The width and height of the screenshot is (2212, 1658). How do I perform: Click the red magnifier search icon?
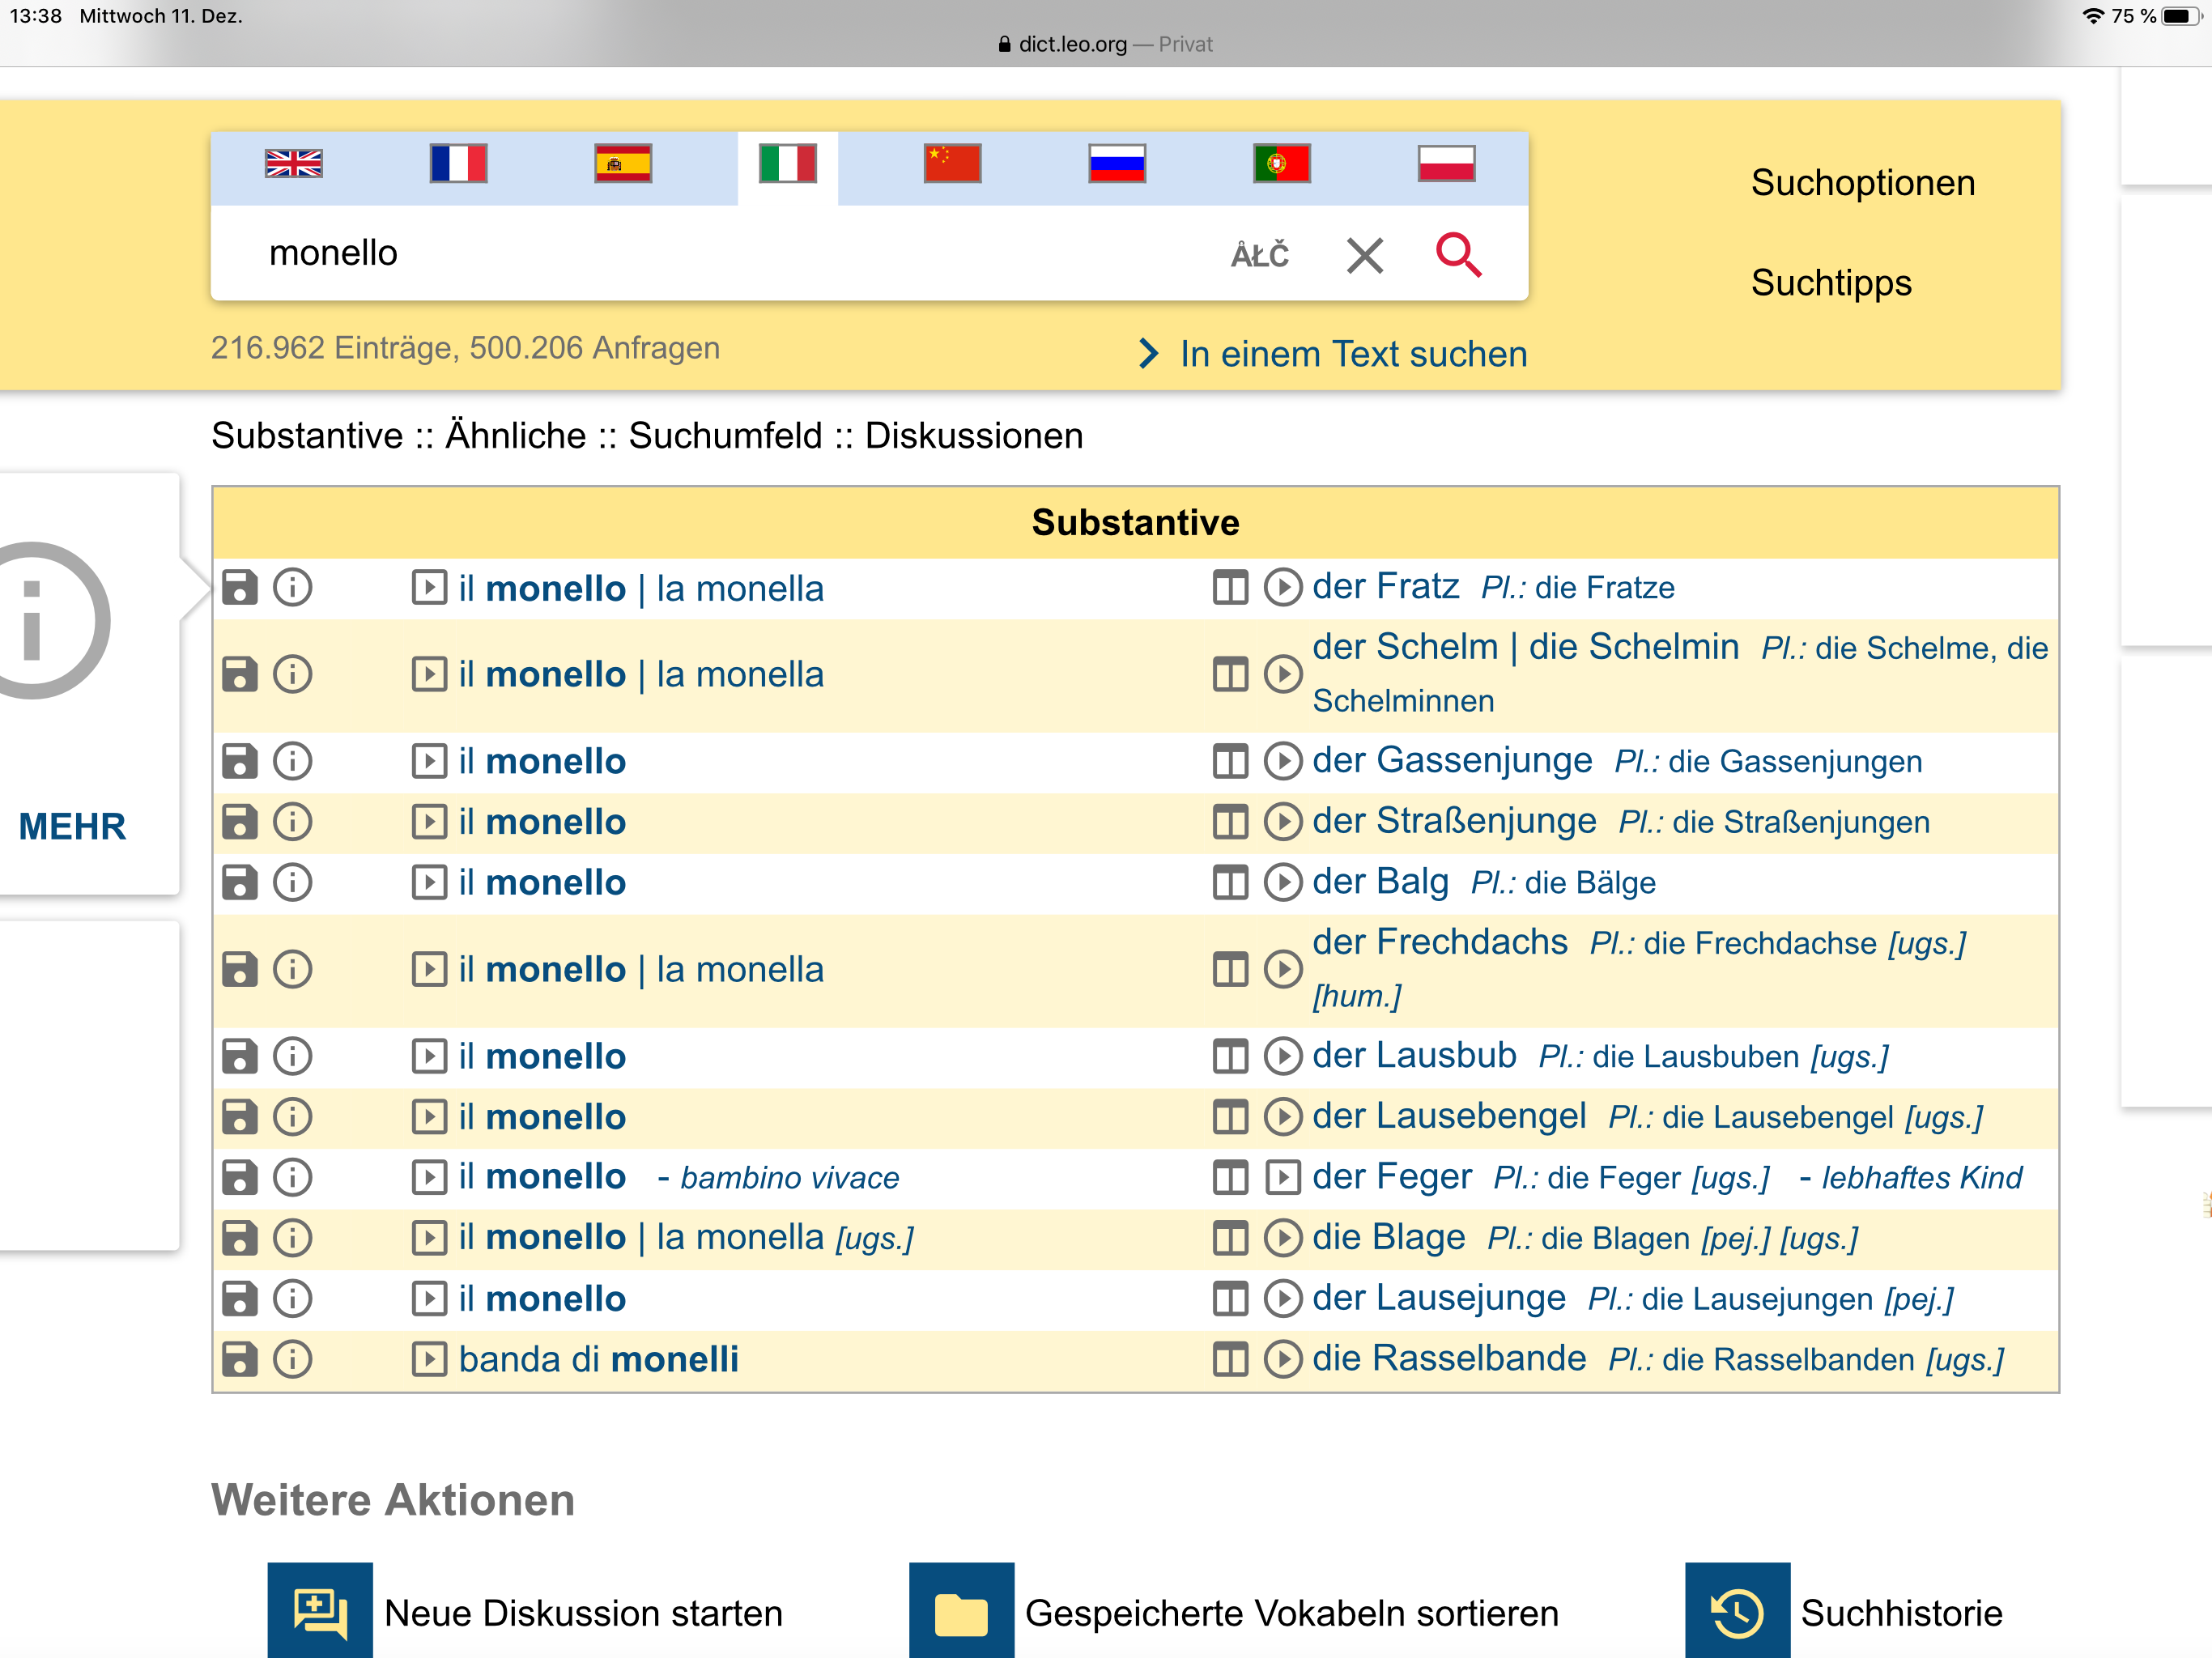pos(1457,254)
